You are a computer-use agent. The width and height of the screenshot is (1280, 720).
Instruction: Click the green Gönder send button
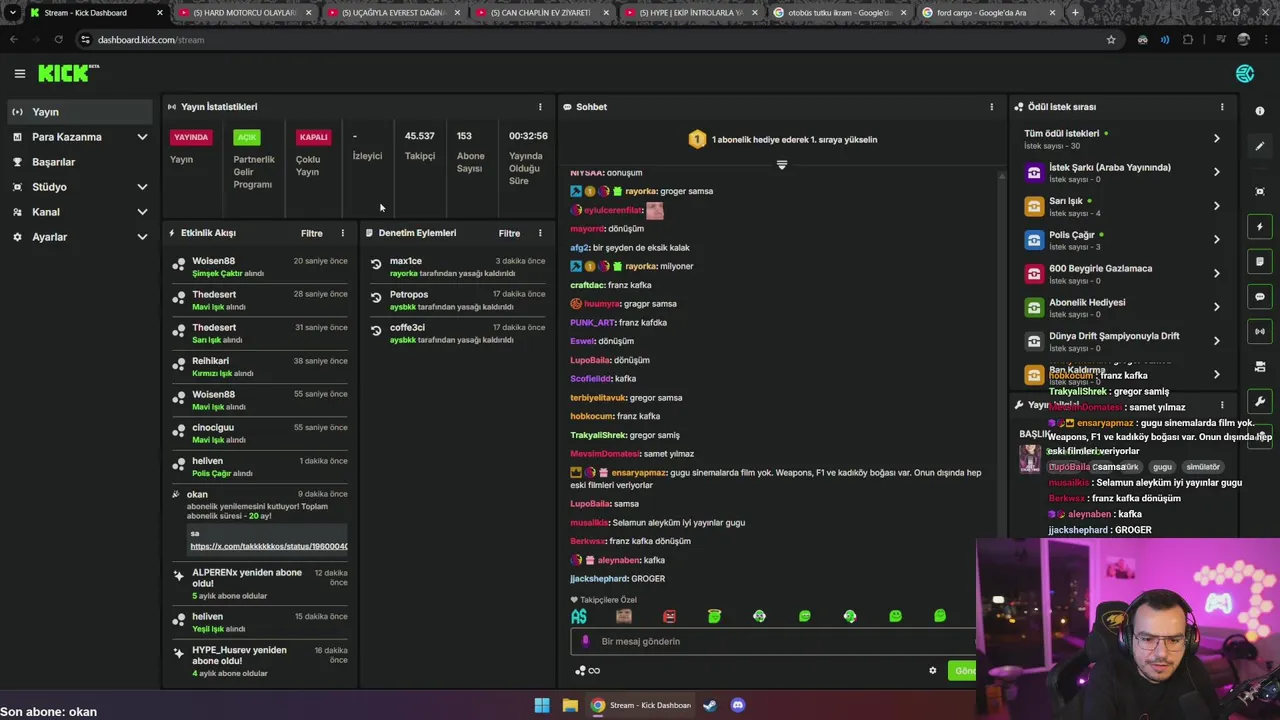tap(962, 671)
